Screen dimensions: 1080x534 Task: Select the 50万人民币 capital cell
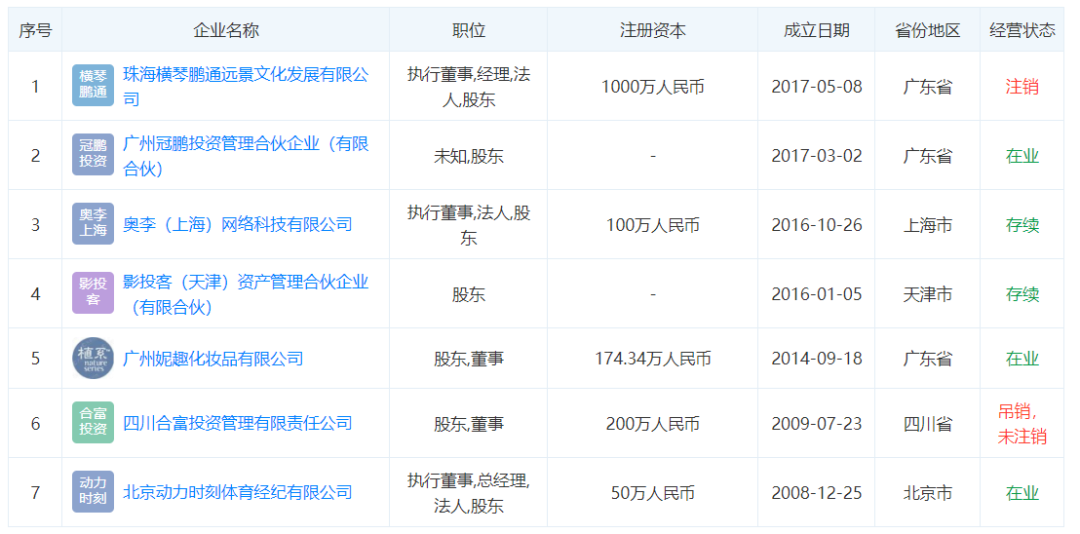[x=652, y=493]
